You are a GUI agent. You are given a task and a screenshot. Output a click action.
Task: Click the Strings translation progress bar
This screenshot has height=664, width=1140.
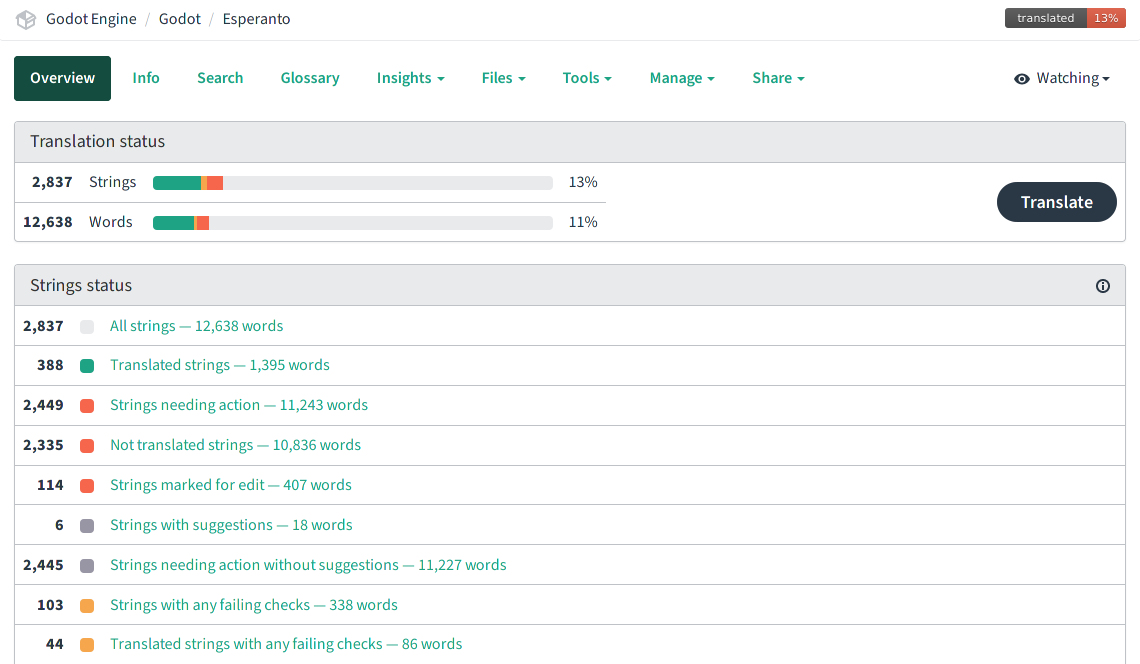point(352,183)
